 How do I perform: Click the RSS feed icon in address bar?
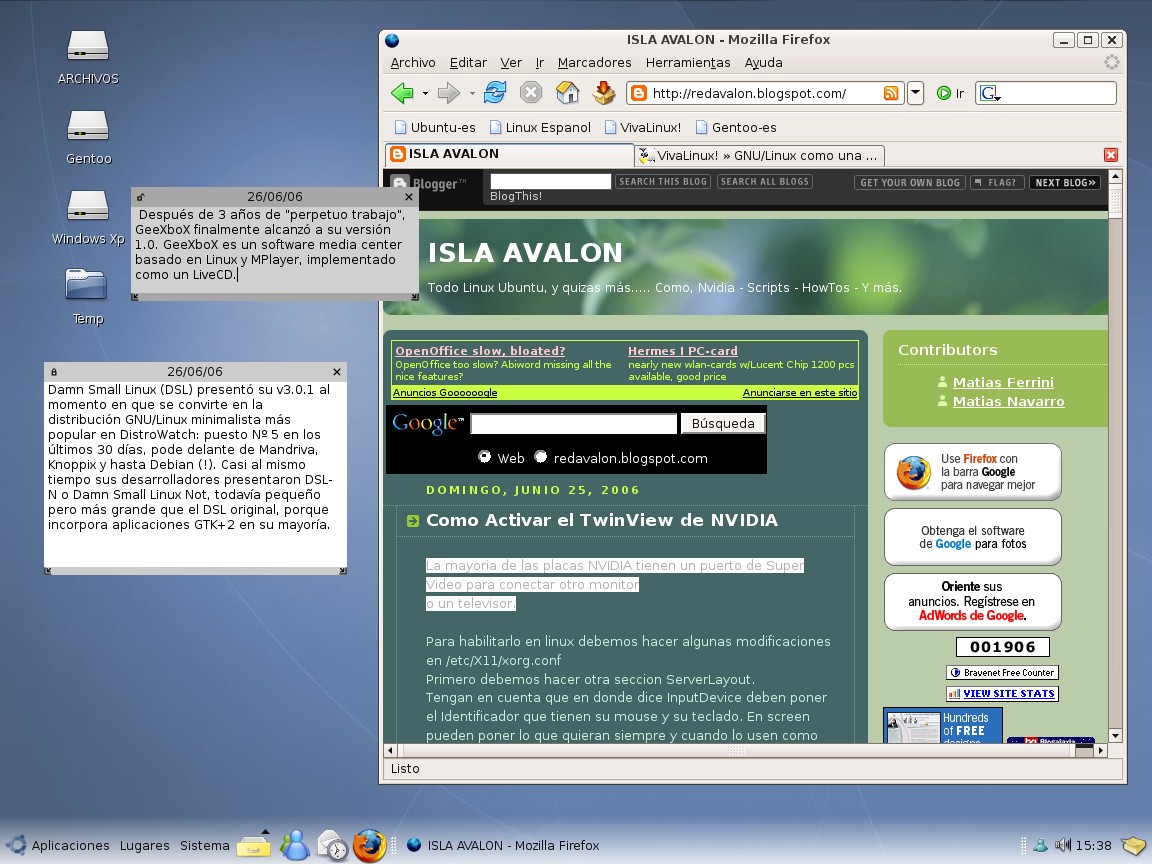(890, 93)
